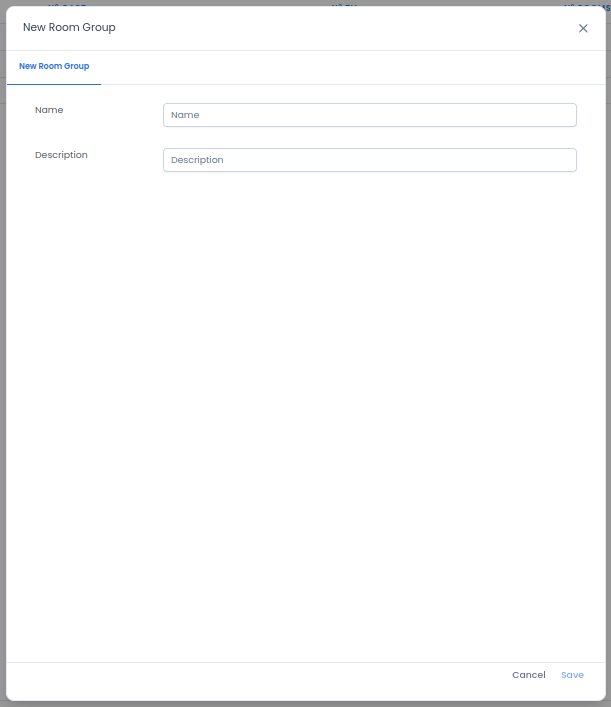Save the new room group

[572, 675]
